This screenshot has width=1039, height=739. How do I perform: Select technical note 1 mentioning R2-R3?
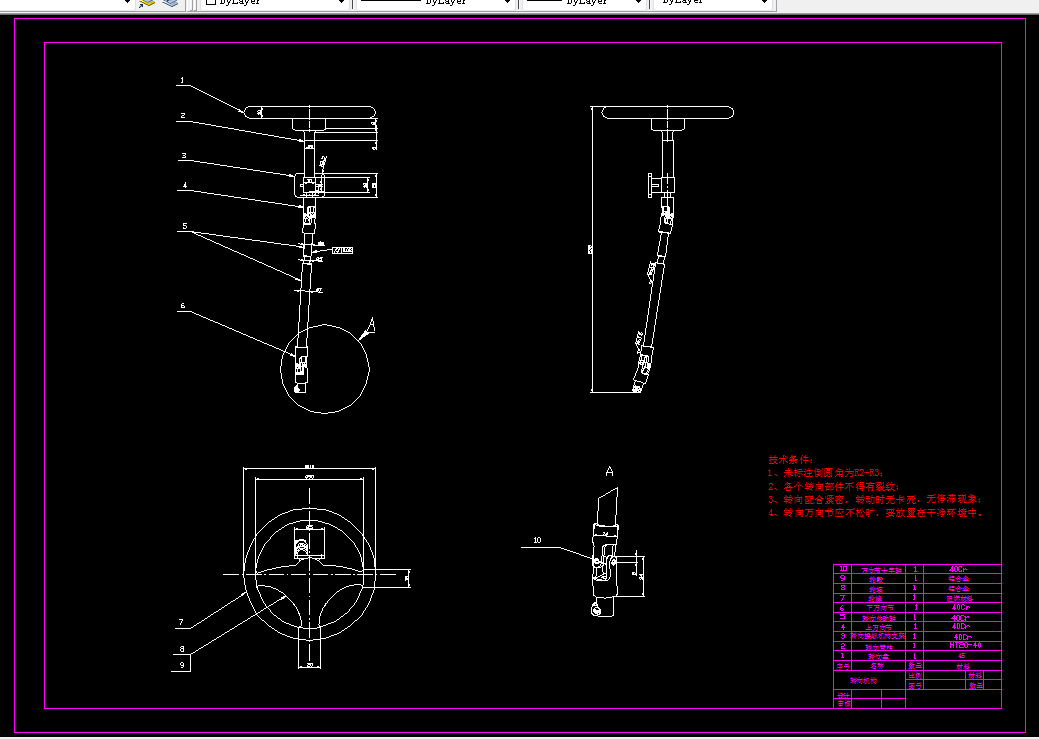[x=826, y=473]
